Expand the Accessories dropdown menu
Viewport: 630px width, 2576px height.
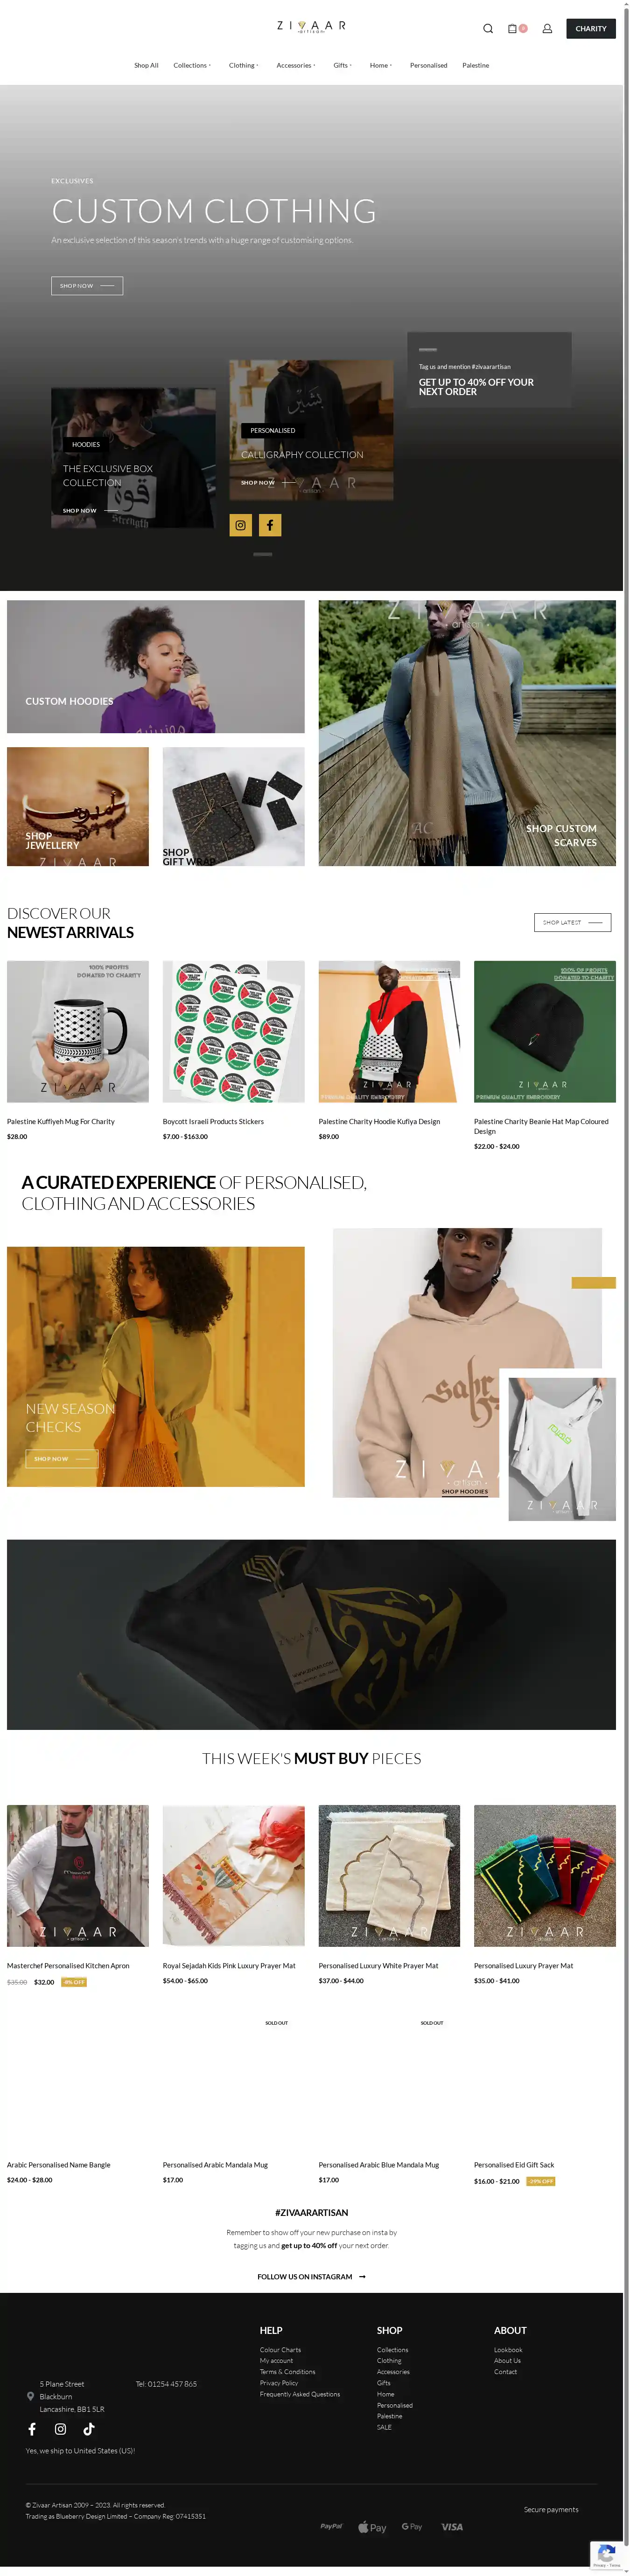point(296,65)
